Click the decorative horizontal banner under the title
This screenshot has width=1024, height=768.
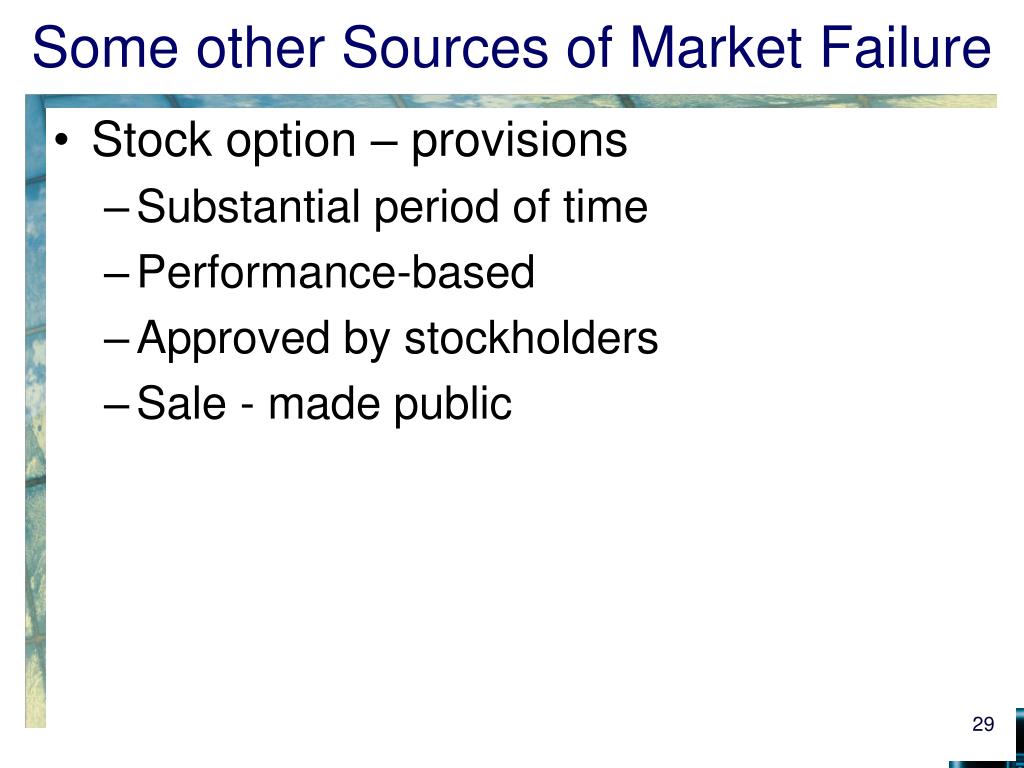(511, 101)
